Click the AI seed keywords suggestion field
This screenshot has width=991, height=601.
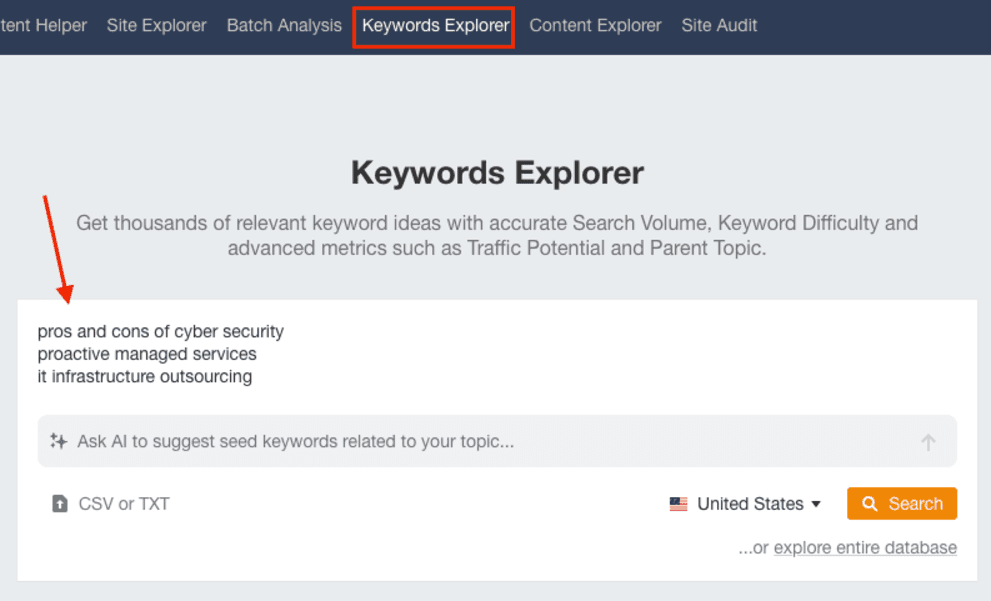pyautogui.click(x=400, y=441)
